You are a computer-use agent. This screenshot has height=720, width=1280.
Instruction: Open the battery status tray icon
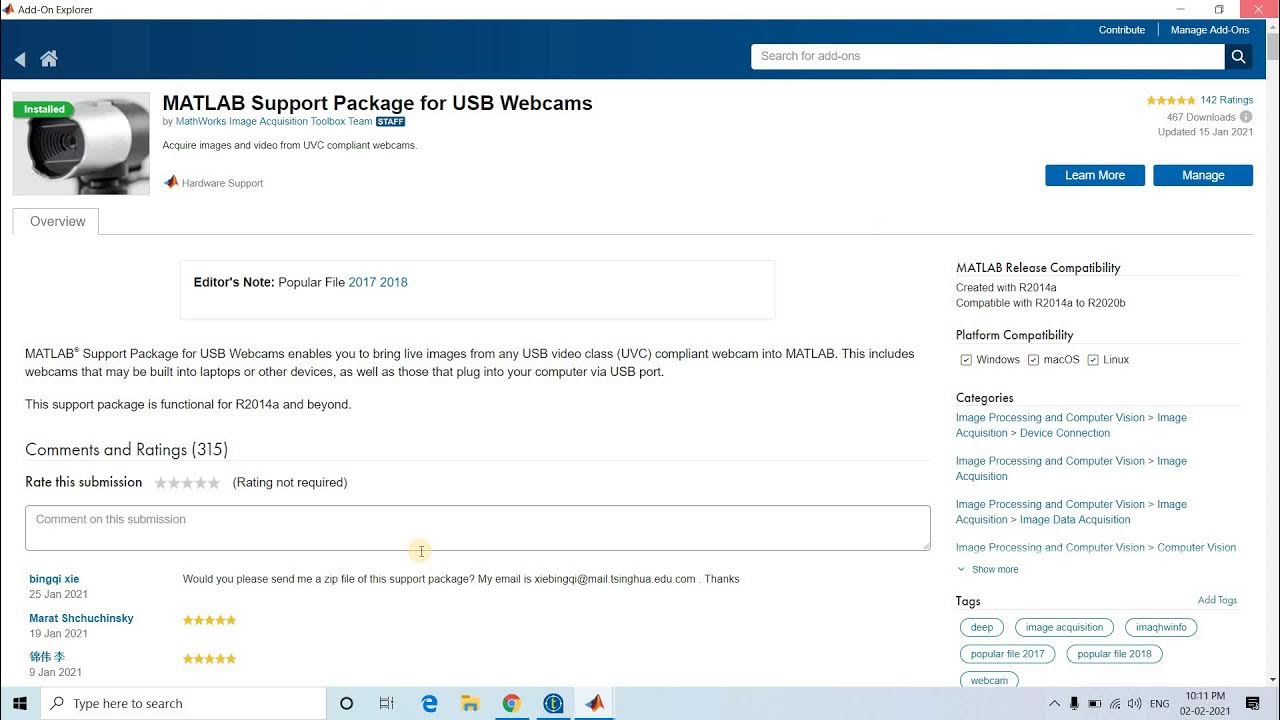[1095, 704]
